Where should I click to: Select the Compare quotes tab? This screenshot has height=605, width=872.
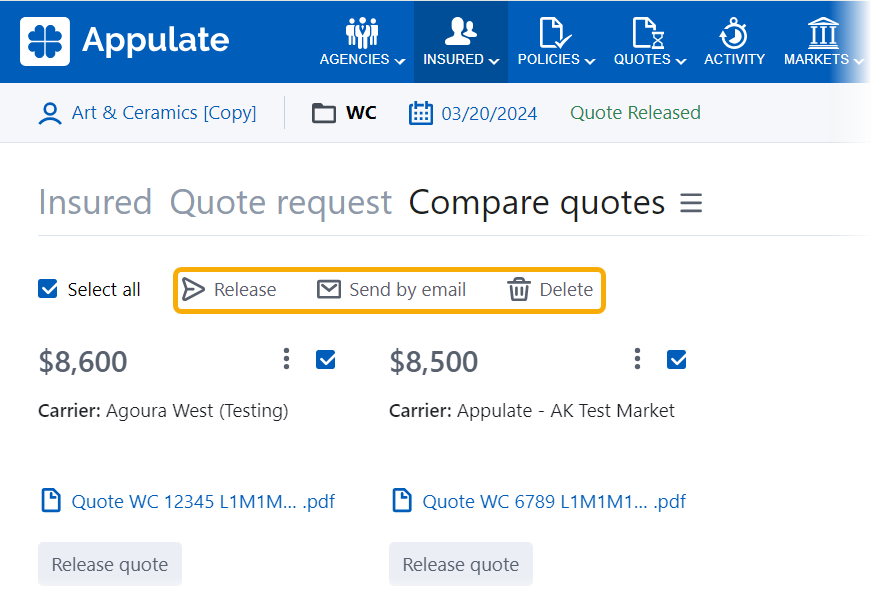[x=537, y=202]
